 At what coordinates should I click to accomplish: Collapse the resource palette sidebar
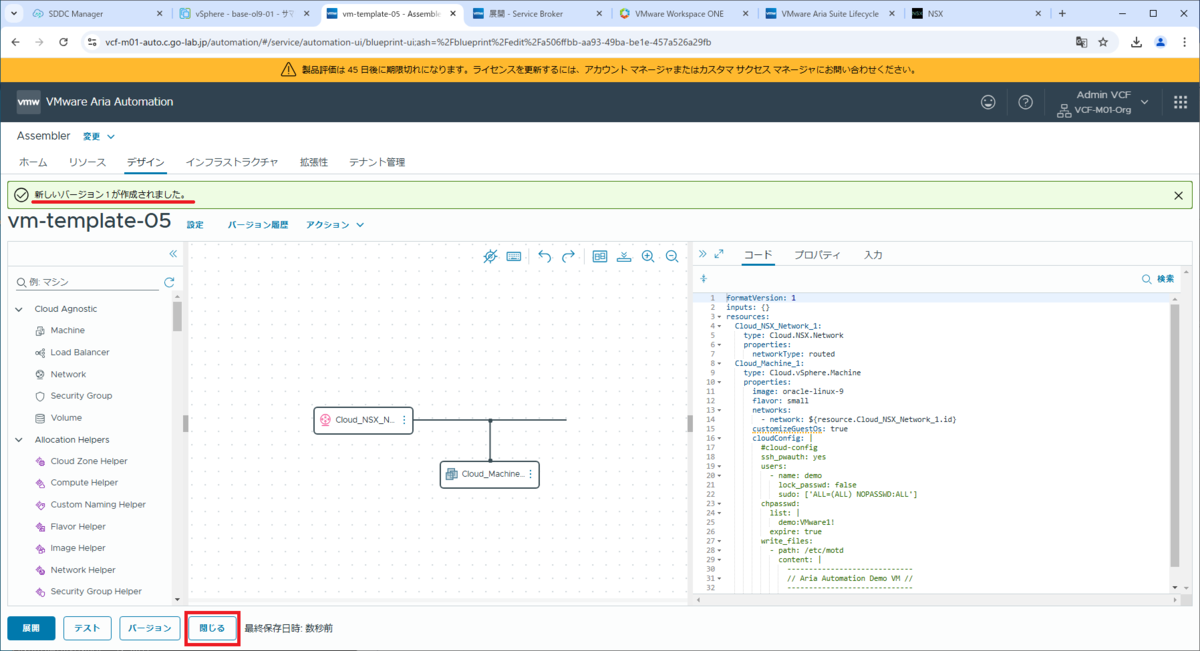(x=173, y=254)
